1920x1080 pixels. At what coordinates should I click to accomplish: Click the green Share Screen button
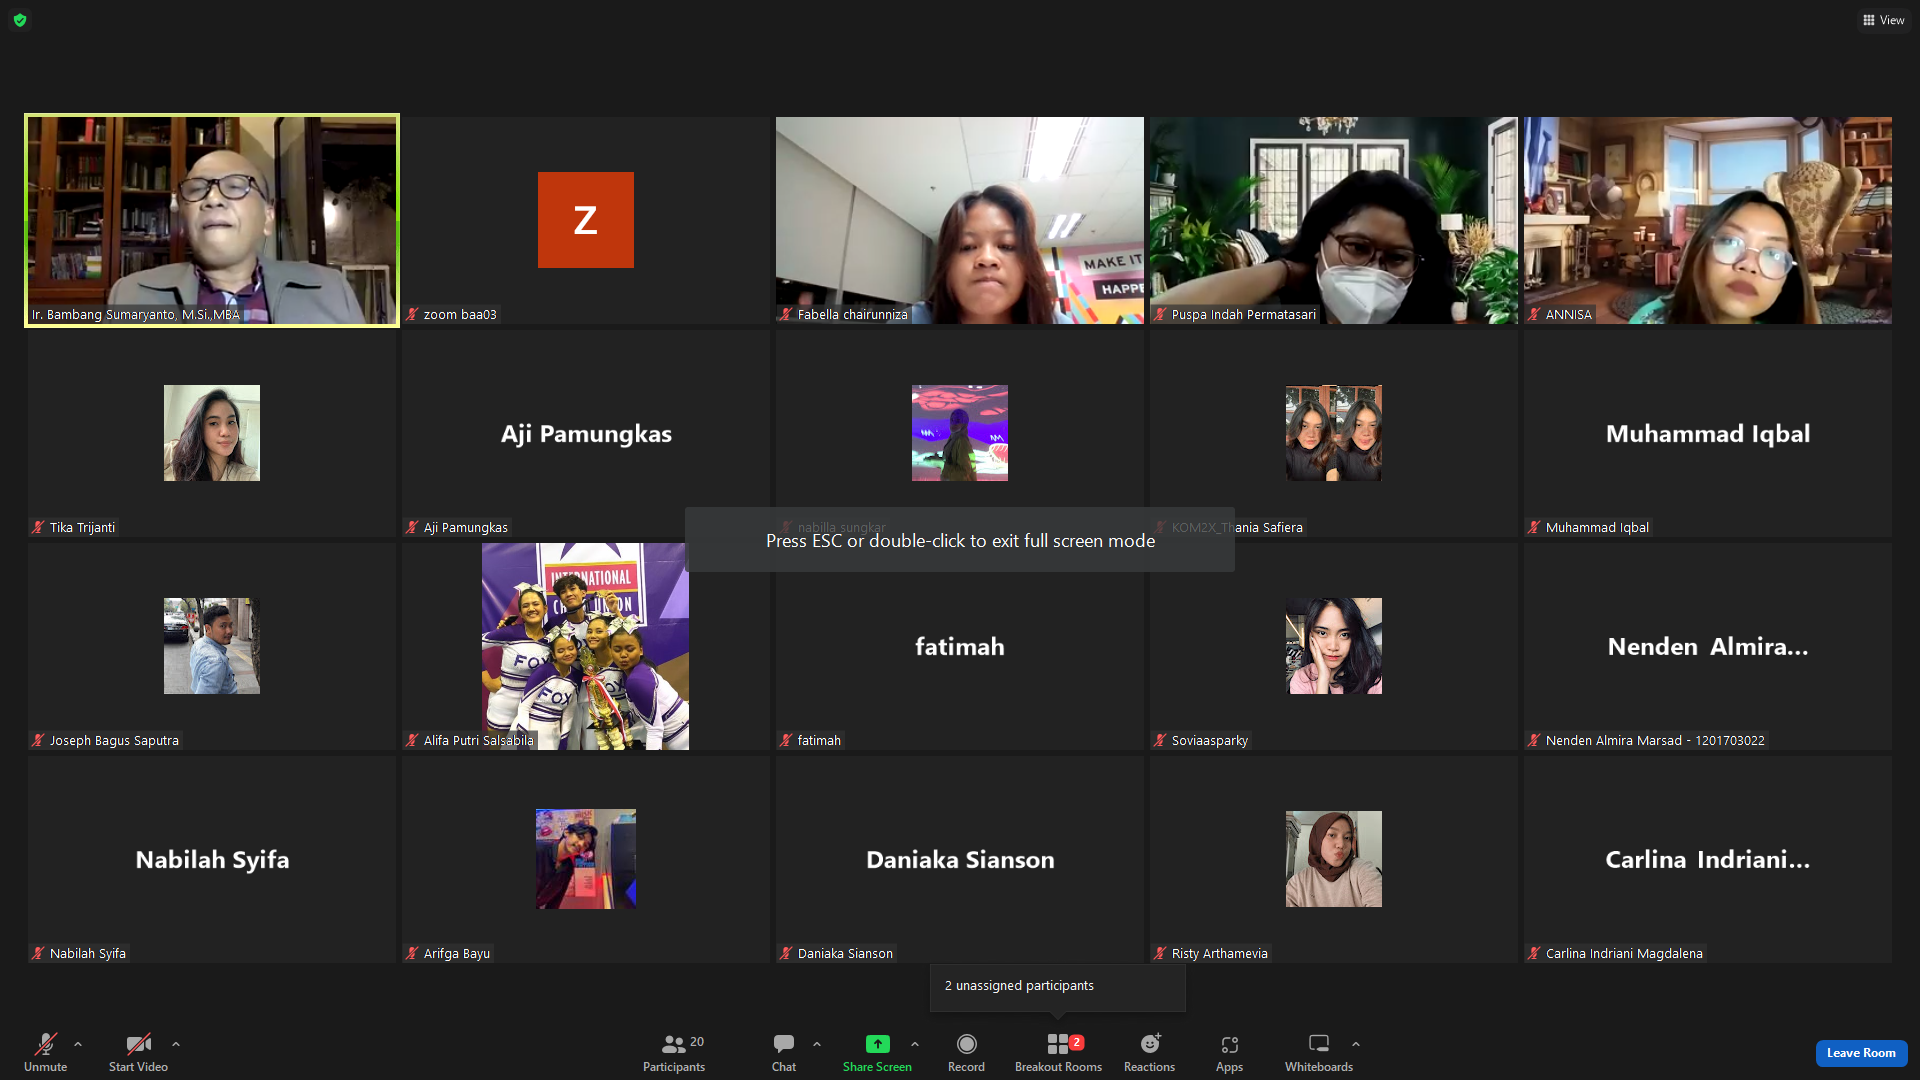coord(877,1052)
